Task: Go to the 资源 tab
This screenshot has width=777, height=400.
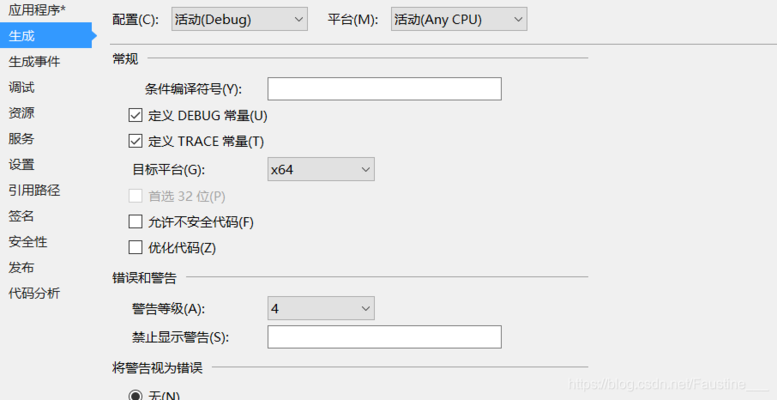Action: click(21, 113)
